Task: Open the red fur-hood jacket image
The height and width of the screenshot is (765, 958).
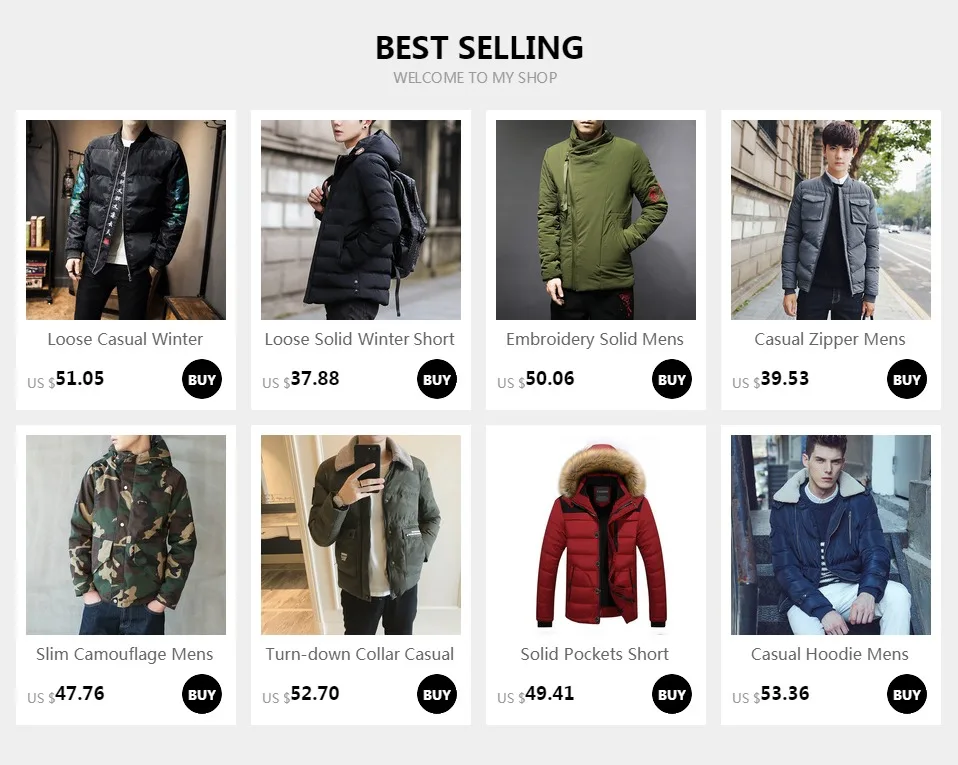Action: (x=596, y=535)
